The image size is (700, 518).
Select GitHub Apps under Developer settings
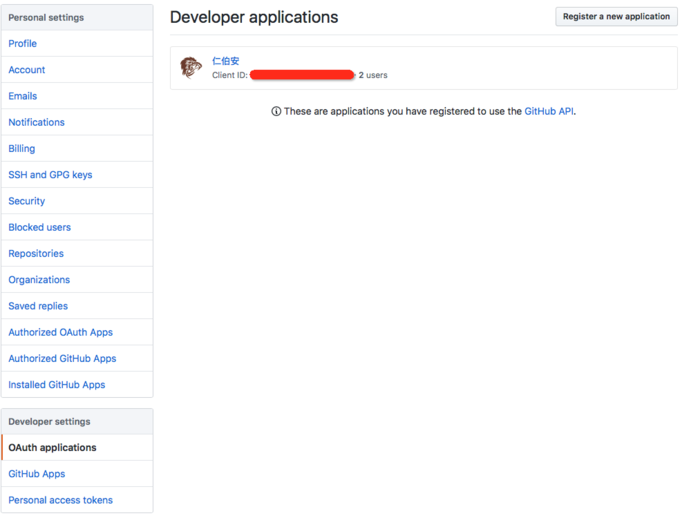coord(37,474)
